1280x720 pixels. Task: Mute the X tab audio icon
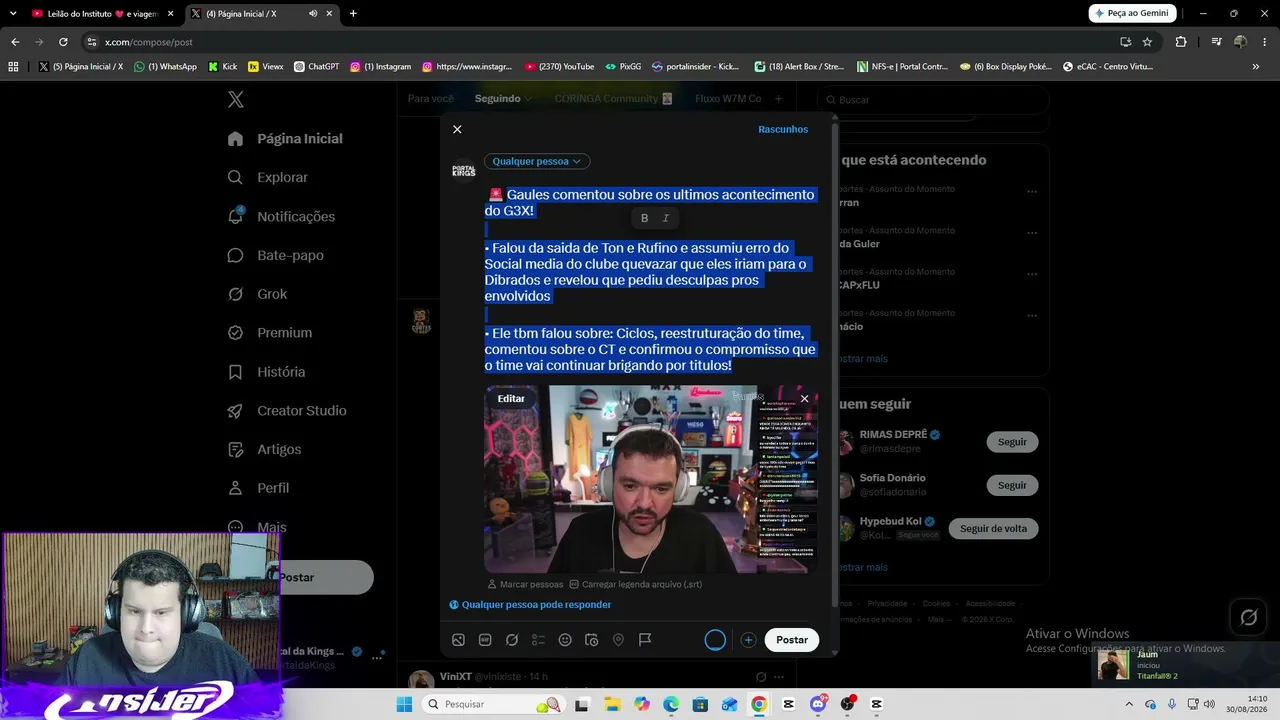313,14
